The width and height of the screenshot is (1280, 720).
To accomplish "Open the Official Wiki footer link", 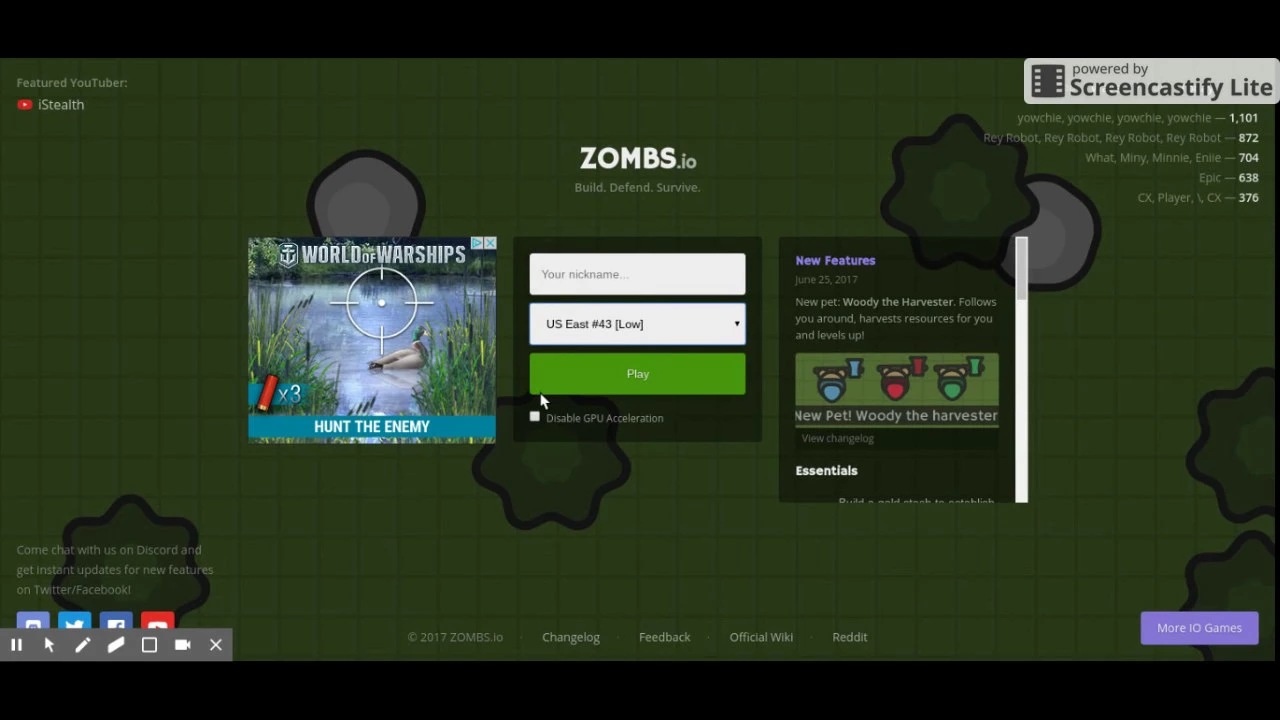I will pos(761,637).
